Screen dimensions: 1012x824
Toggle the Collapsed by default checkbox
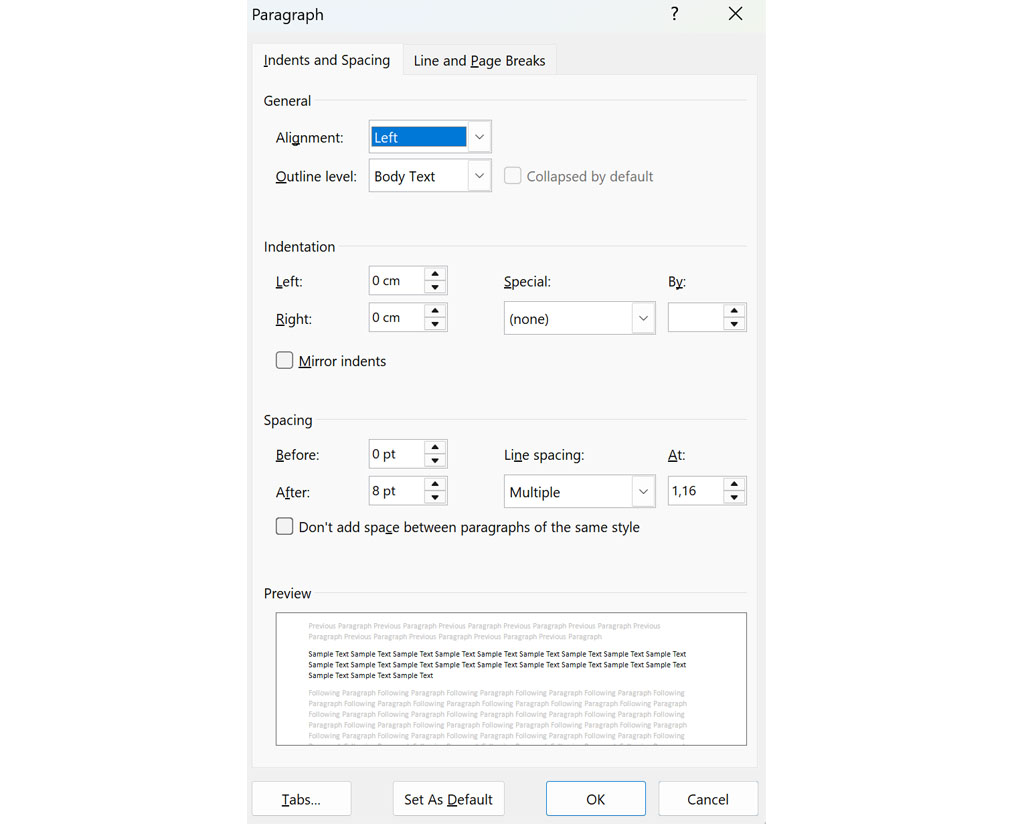click(x=512, y=175)
